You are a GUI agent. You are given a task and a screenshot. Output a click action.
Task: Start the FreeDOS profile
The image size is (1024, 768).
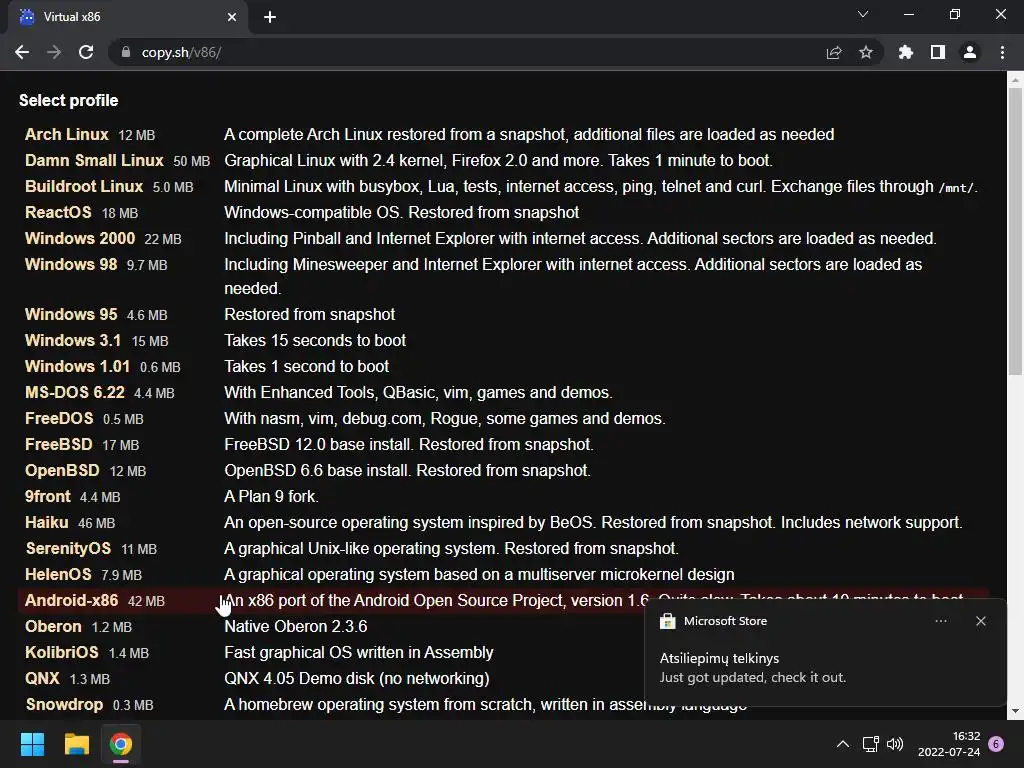(59, 419)
